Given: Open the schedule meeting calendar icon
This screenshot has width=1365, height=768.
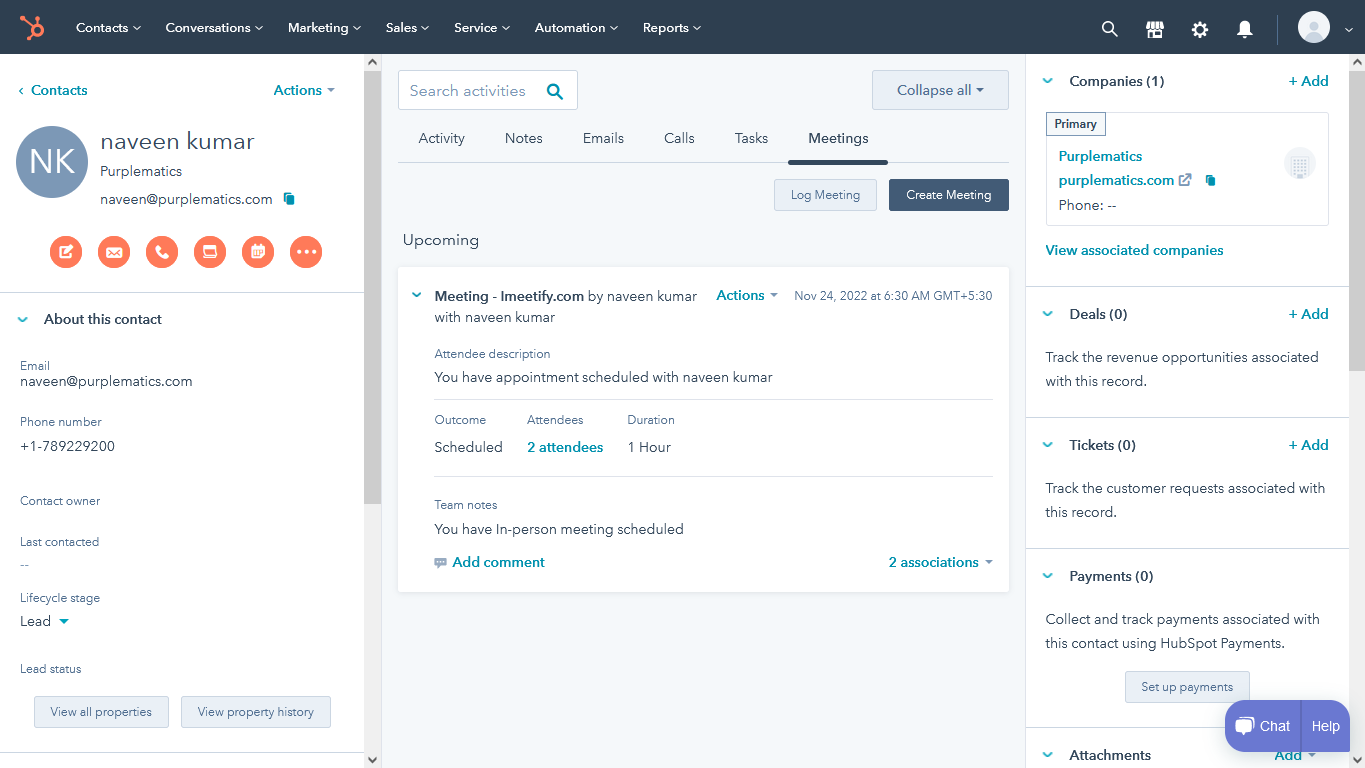Looking at the screenshot, I should [x=258, y=252].
